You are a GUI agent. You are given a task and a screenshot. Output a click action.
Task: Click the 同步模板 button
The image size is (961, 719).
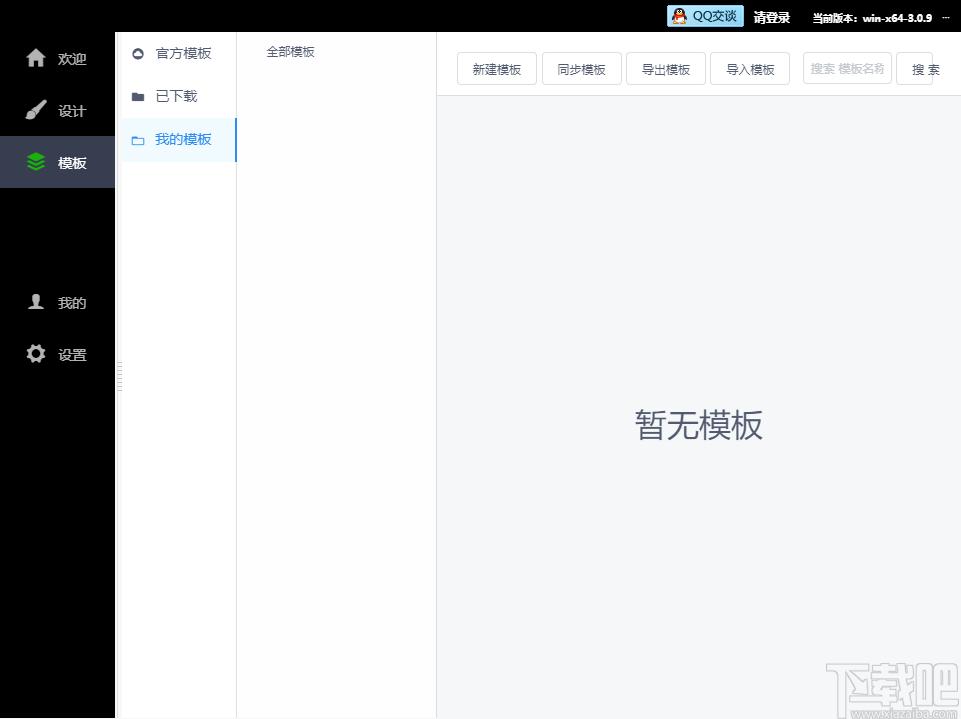click(x=582, y=69)
